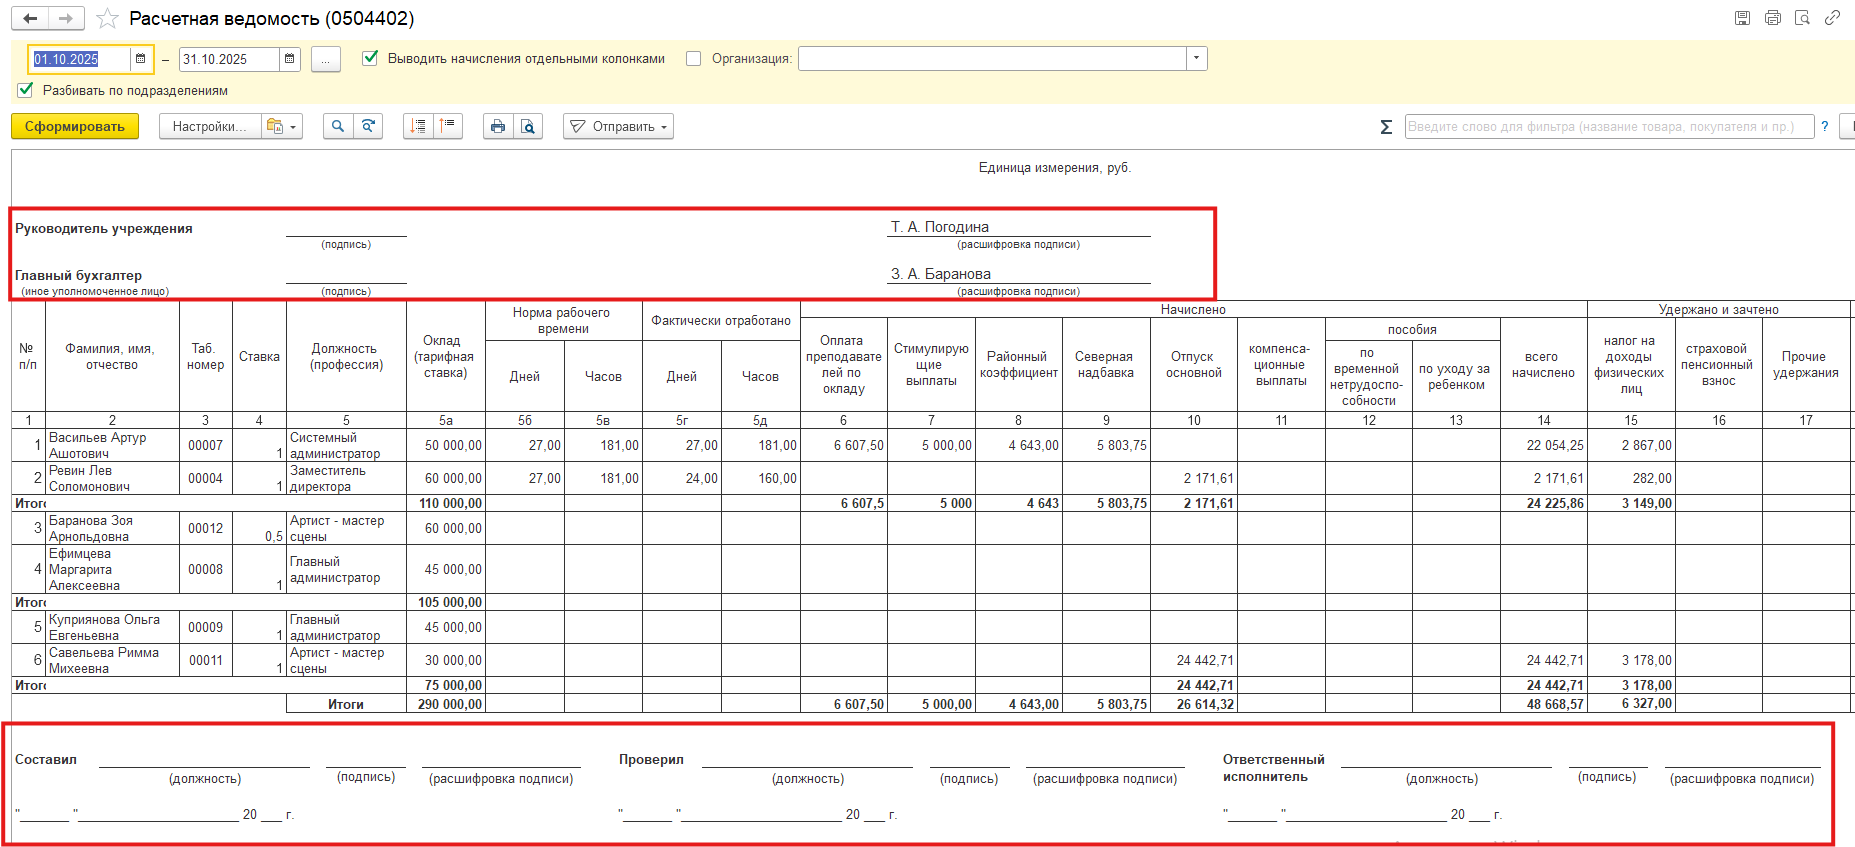Click 'Отпуск основной' column header
This screenshot has height=847, width=1855.
1193,365
